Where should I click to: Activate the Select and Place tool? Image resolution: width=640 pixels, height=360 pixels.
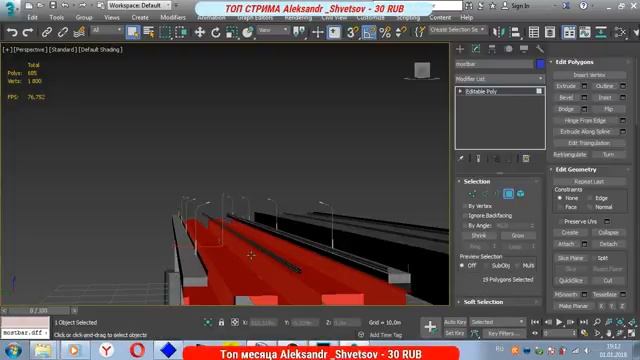pyautogui.click(x=248, y=32)
